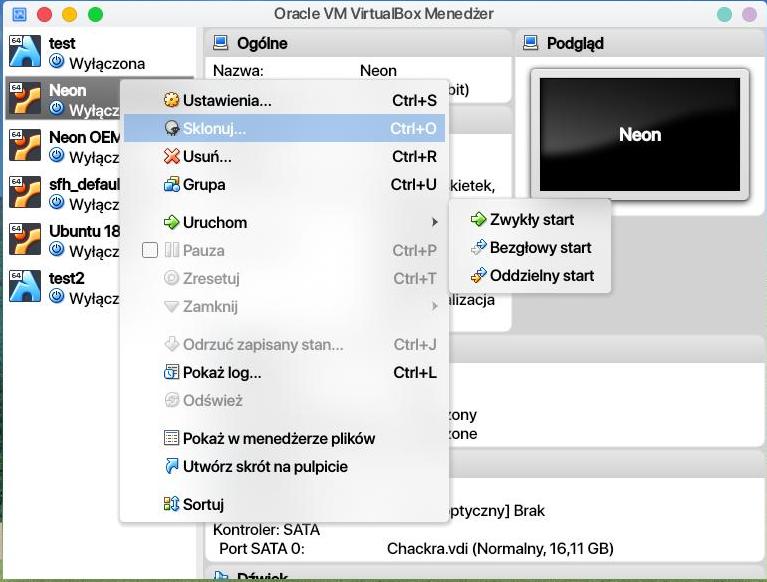Click the file manager list icon
Screen dimensions: 767x582
[171, 438]
